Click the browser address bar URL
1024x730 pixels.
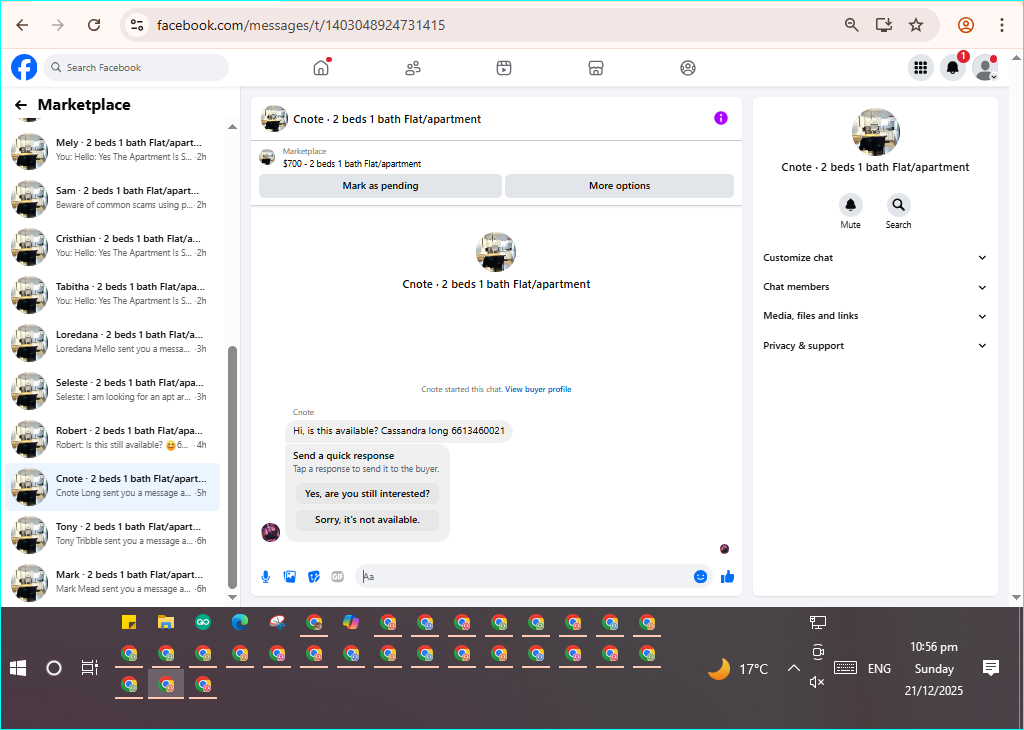coord(300,25)
